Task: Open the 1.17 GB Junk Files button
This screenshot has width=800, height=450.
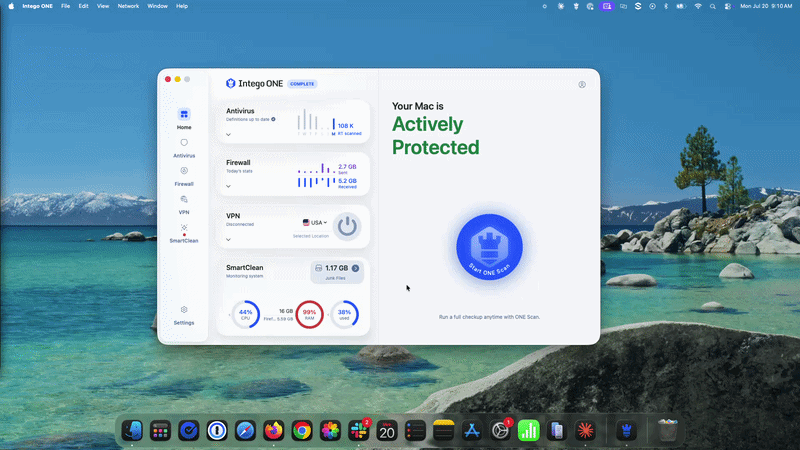Action: click(x=337, y=272)
